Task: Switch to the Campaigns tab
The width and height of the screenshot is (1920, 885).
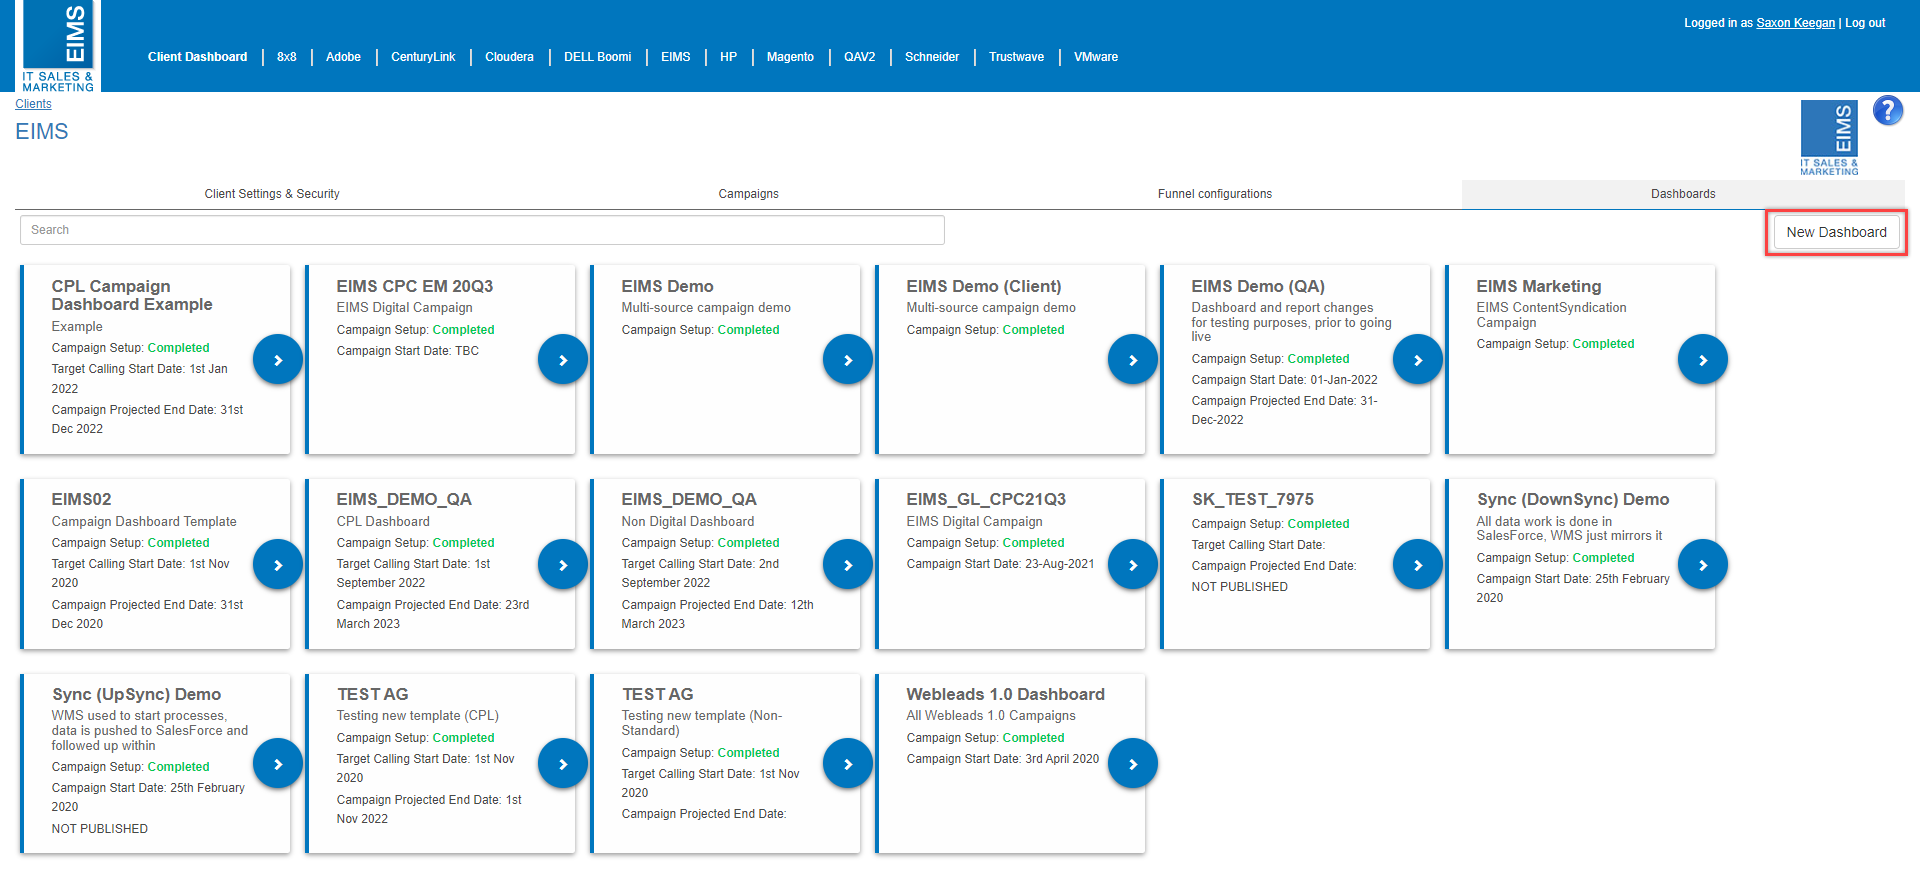Action: (748, 194)
